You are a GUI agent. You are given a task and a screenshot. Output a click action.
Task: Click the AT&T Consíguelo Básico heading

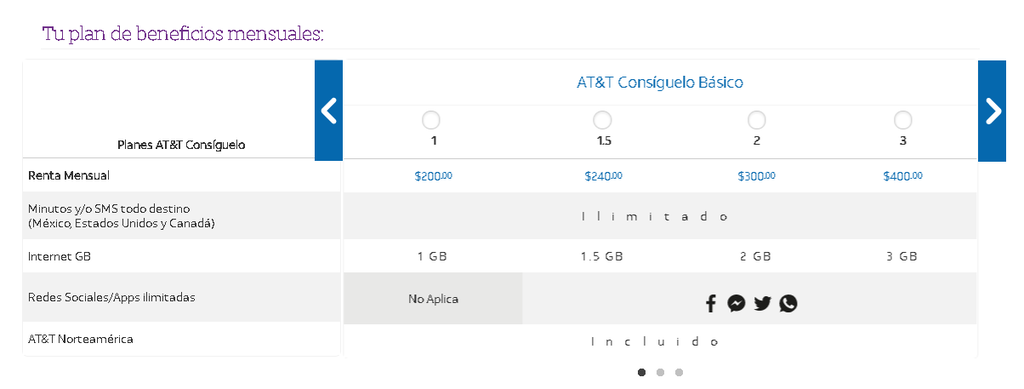tap(660, 83)
